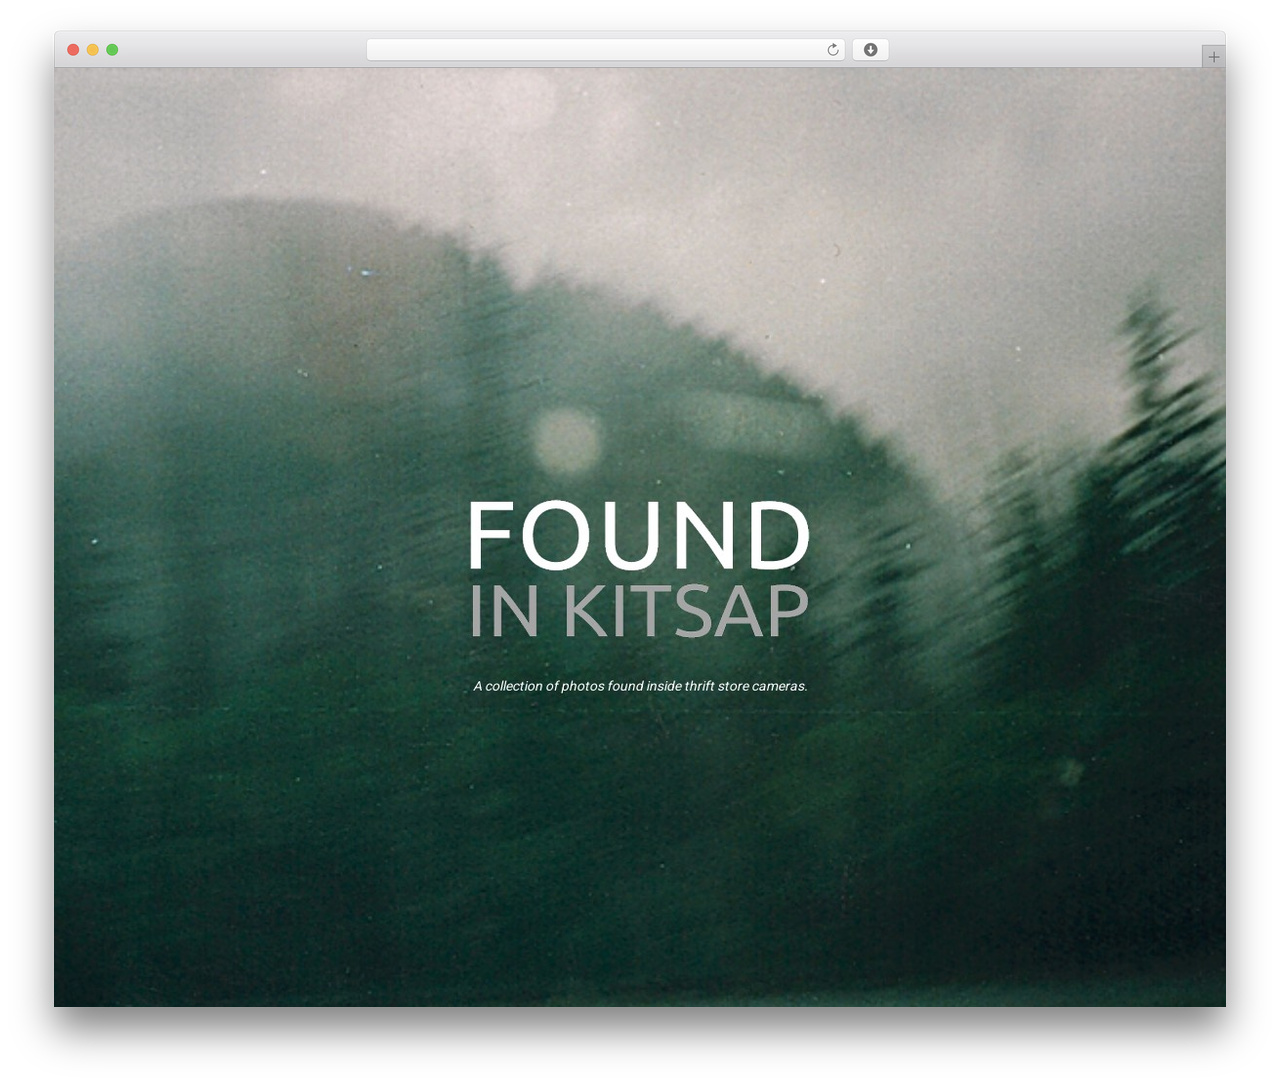Open a new tab with plus button

1213,57
